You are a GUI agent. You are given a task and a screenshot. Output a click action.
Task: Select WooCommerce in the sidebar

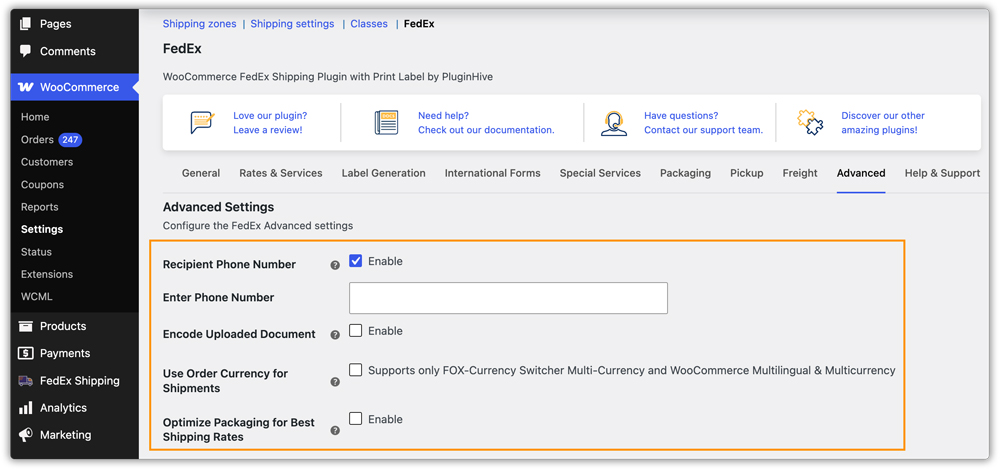pos(75,87)
